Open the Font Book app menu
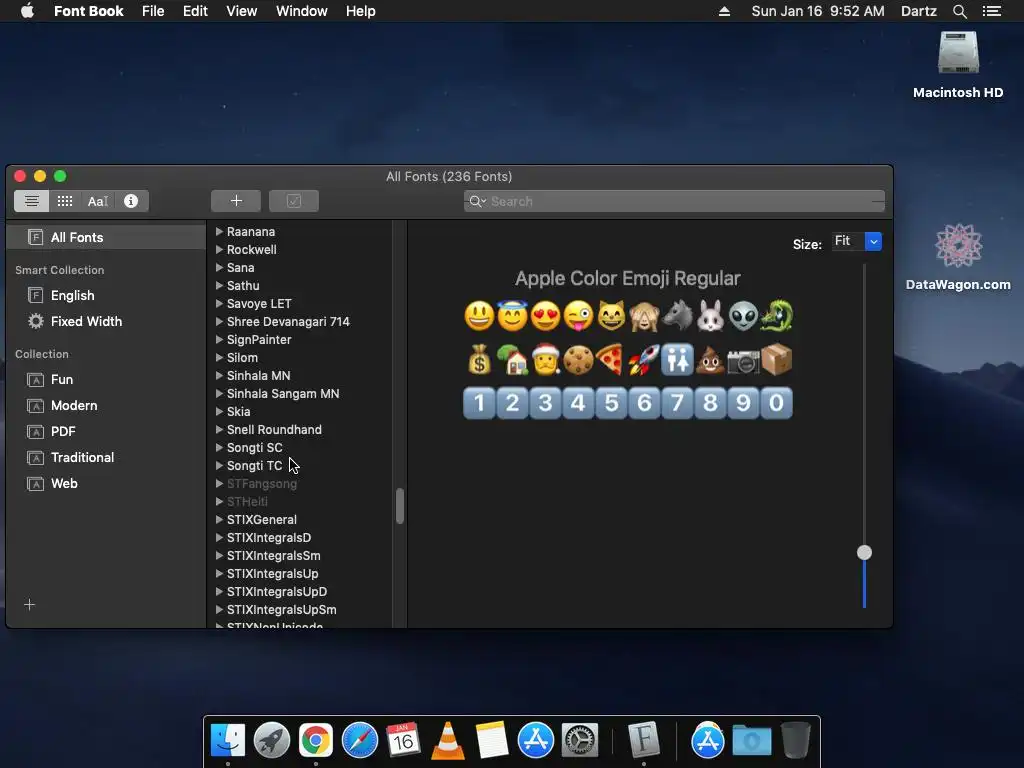 (88, 11)
